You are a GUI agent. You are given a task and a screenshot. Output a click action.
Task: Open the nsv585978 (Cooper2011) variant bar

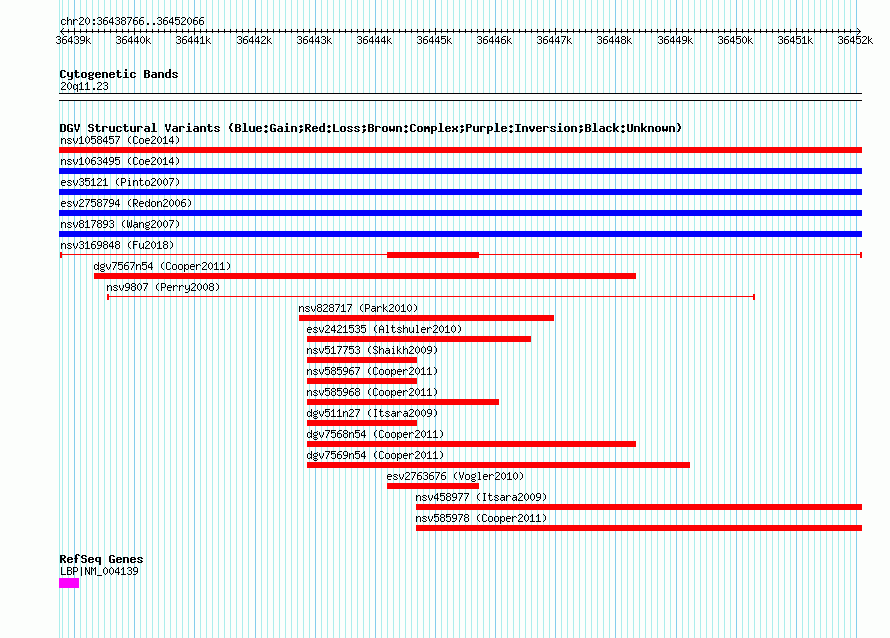point(639,528)
